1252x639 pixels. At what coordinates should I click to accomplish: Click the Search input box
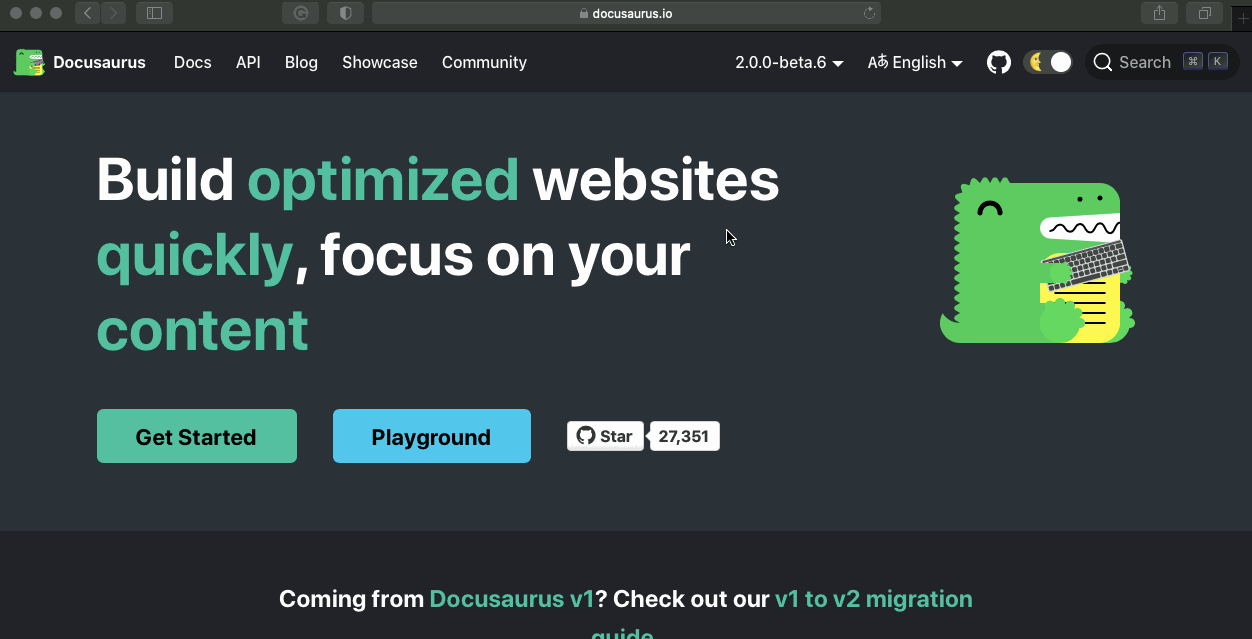click(x=1160, y=62)
